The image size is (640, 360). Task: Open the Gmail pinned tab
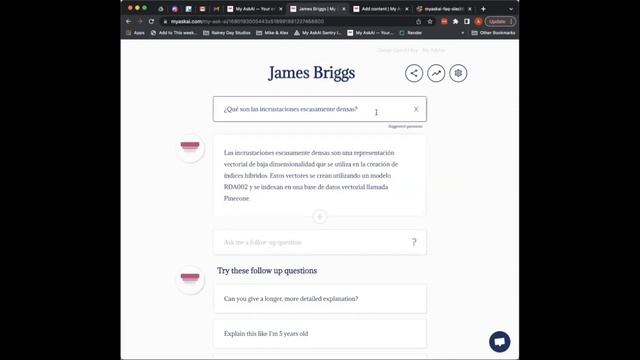tap(216, 9)
